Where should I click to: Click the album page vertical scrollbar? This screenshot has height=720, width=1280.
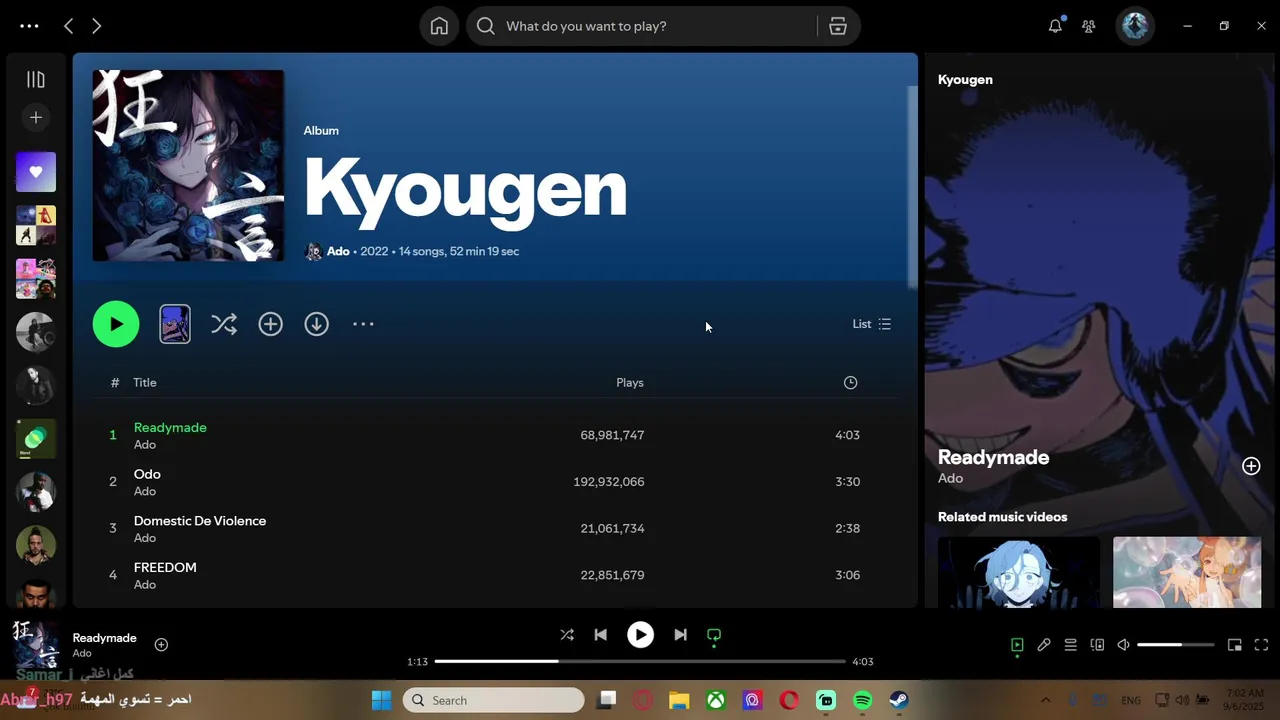point(912,188)
